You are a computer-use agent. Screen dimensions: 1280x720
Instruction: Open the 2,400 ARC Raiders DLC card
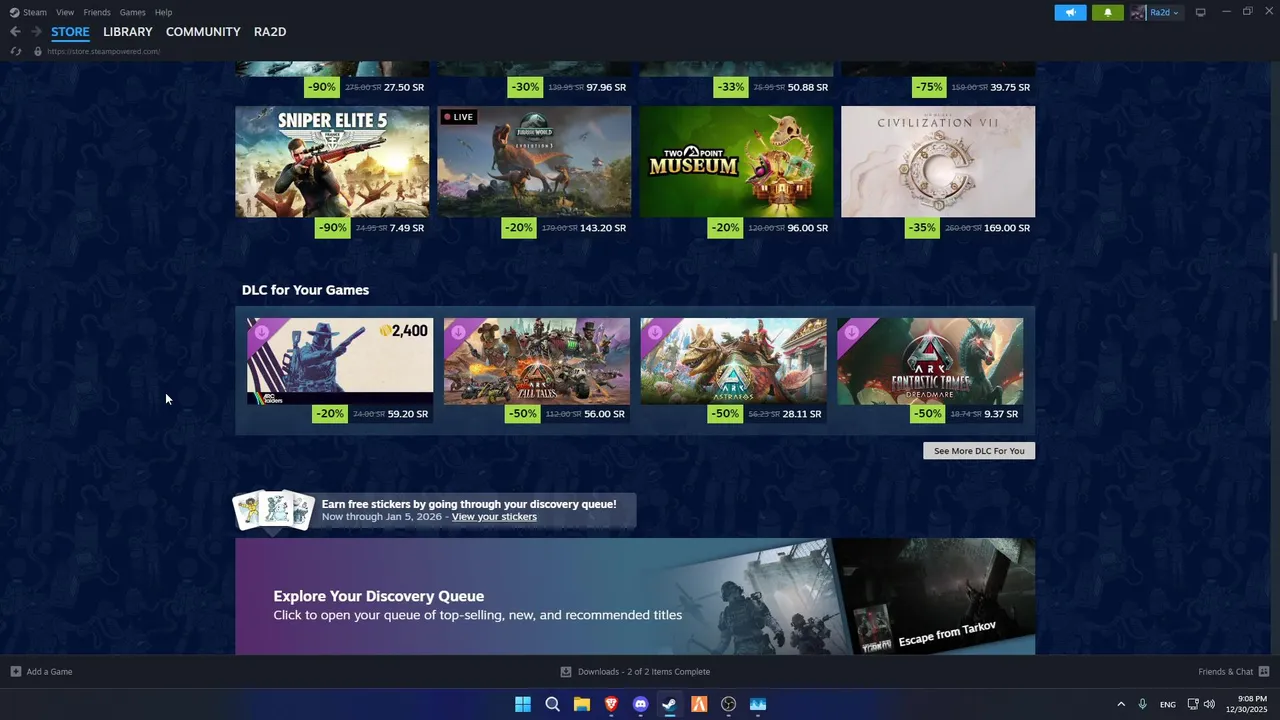[x=340, y=361]
